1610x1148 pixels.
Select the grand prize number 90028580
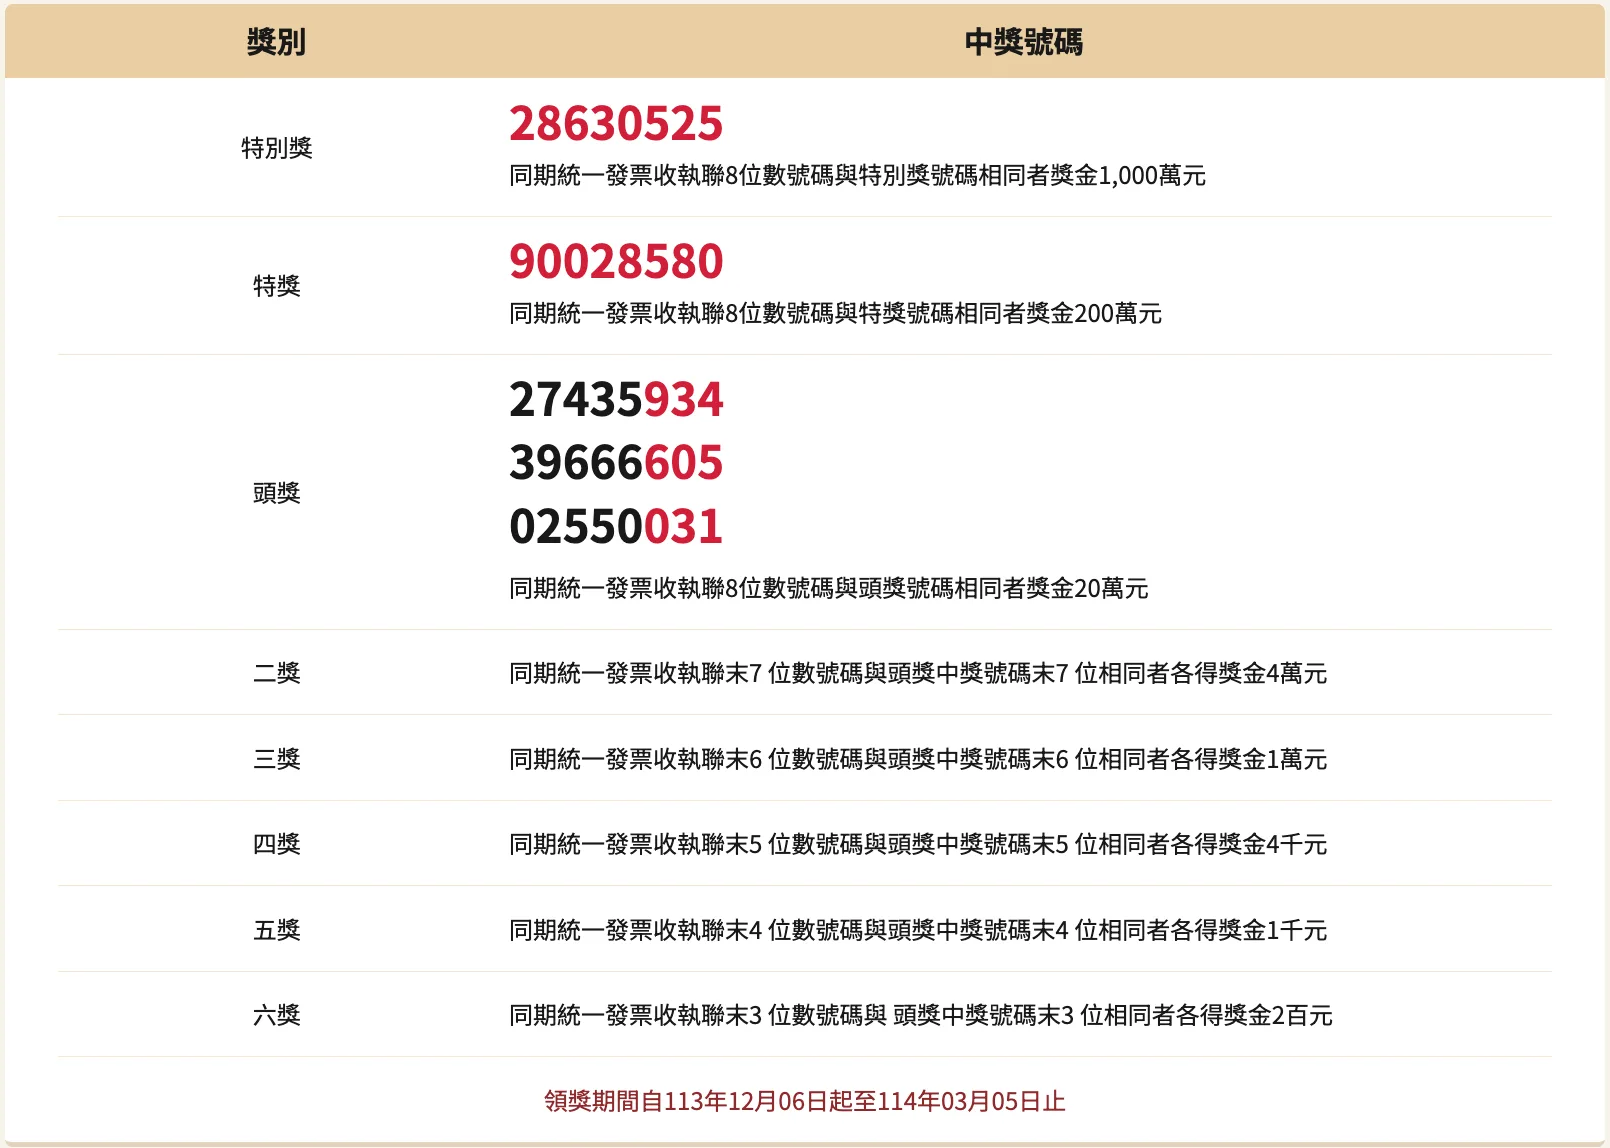tap(616, 262)
